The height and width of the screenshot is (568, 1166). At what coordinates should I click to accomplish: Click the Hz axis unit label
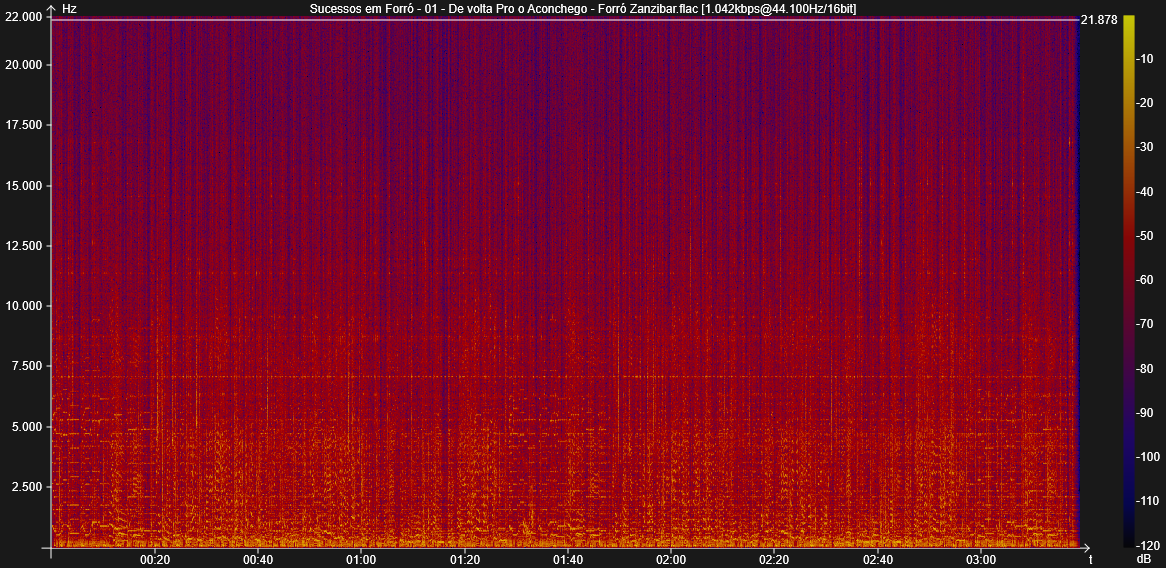pos(68,8)
